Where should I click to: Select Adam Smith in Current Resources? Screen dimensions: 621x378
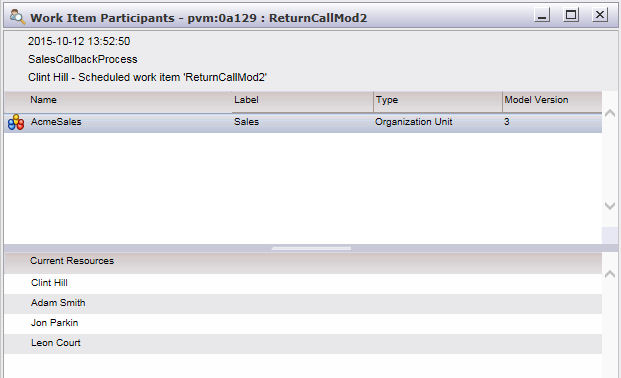click(303, 304)
